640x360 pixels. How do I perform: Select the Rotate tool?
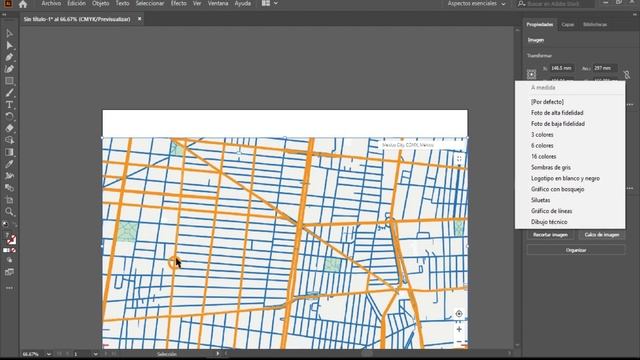pyautogui.click(x=9, y=116)
